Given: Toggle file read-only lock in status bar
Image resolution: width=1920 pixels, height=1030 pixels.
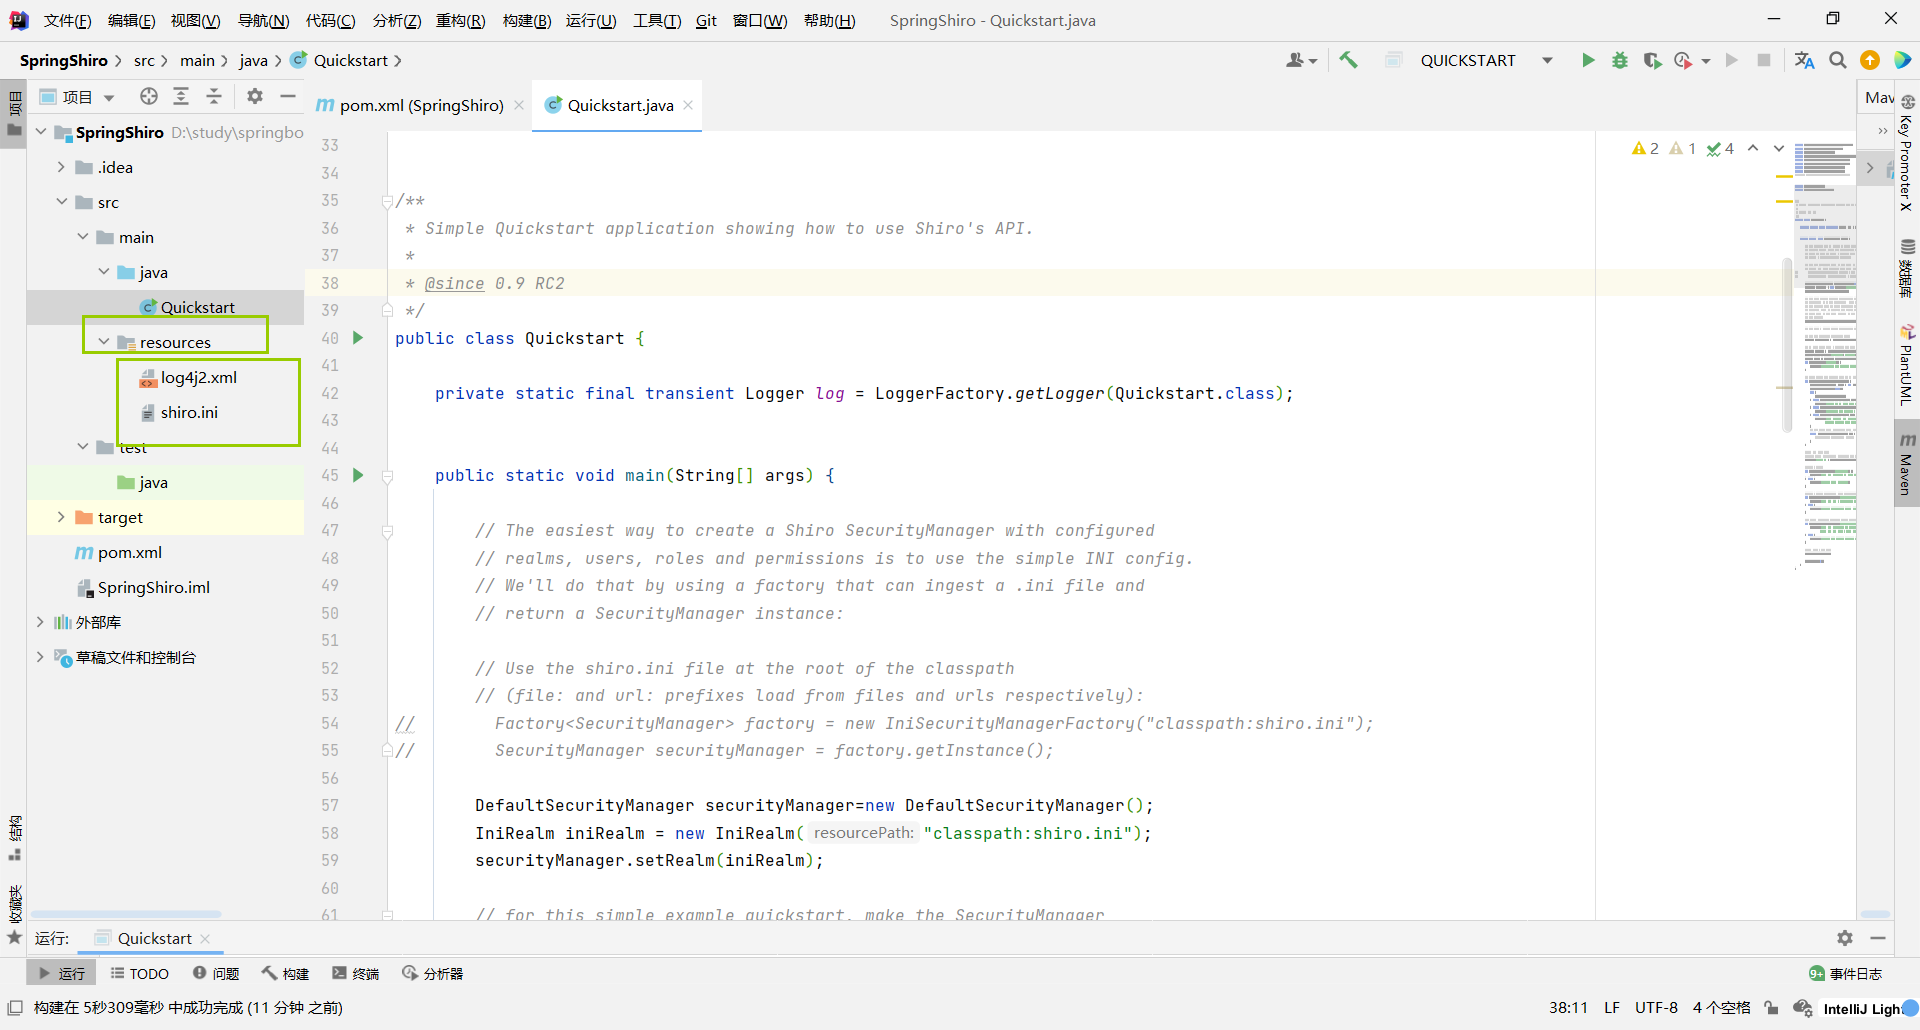Looking at the screenshot, I should coord(1771,1008).
